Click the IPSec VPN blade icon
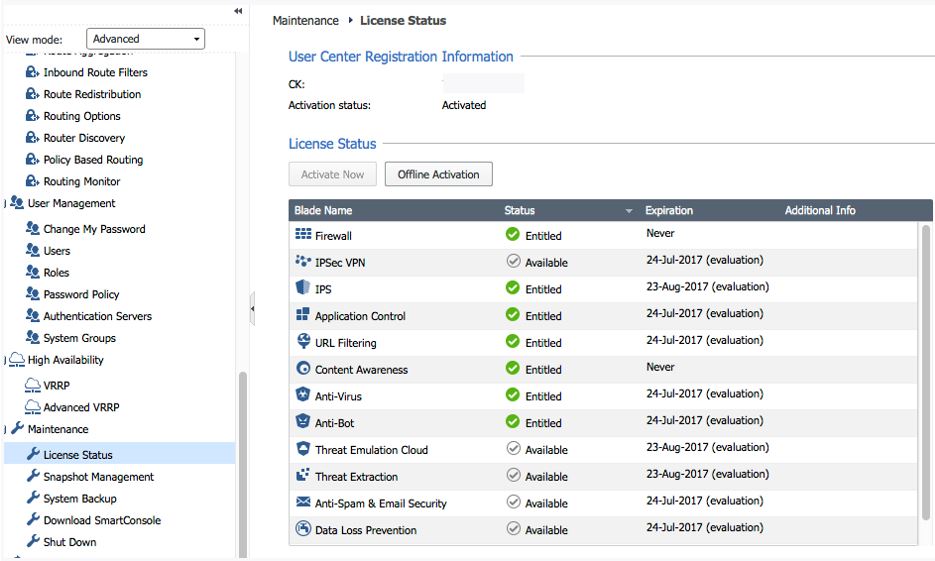The width and height of the screenshot is (935, 561). click(303, 261)
